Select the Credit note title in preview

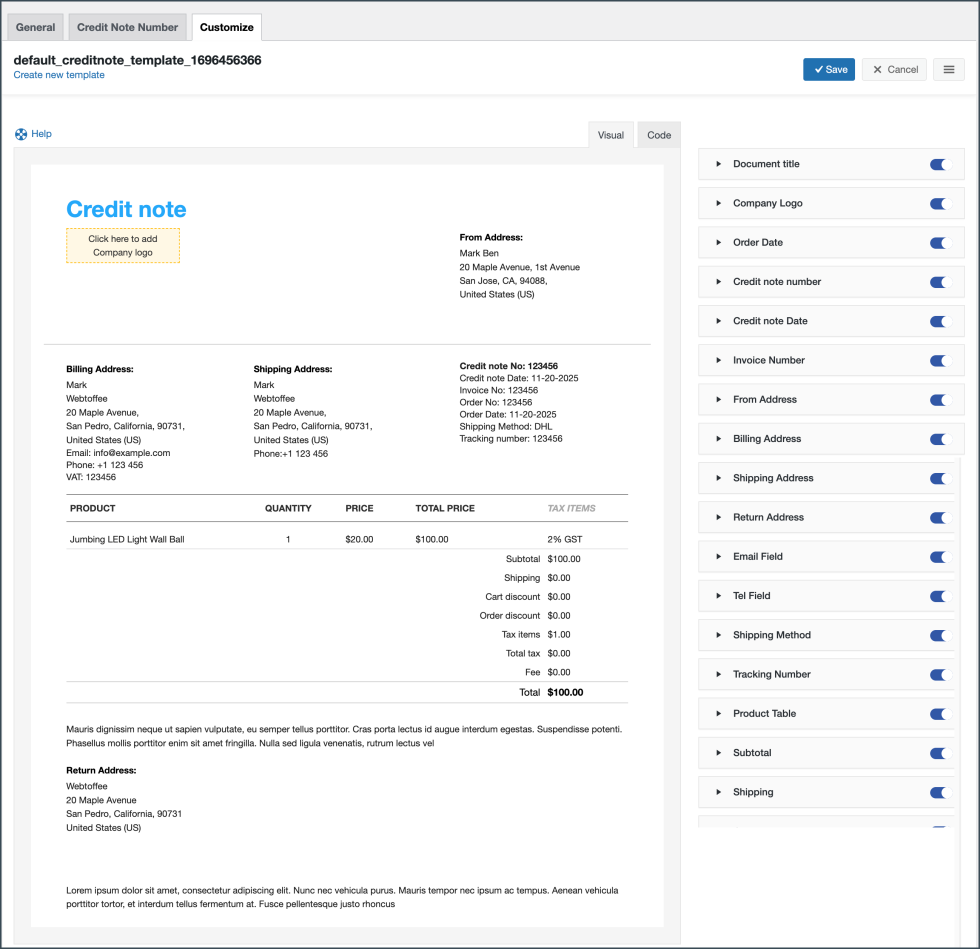126,209
